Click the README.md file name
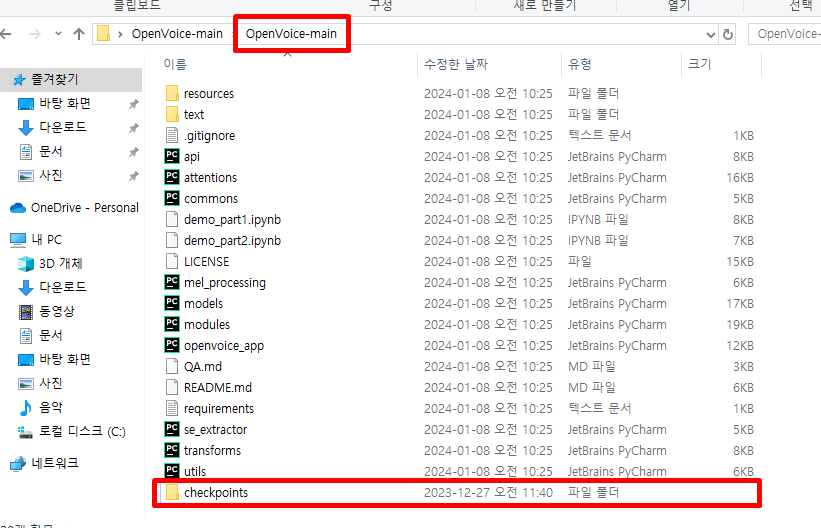 coord(218,388)
